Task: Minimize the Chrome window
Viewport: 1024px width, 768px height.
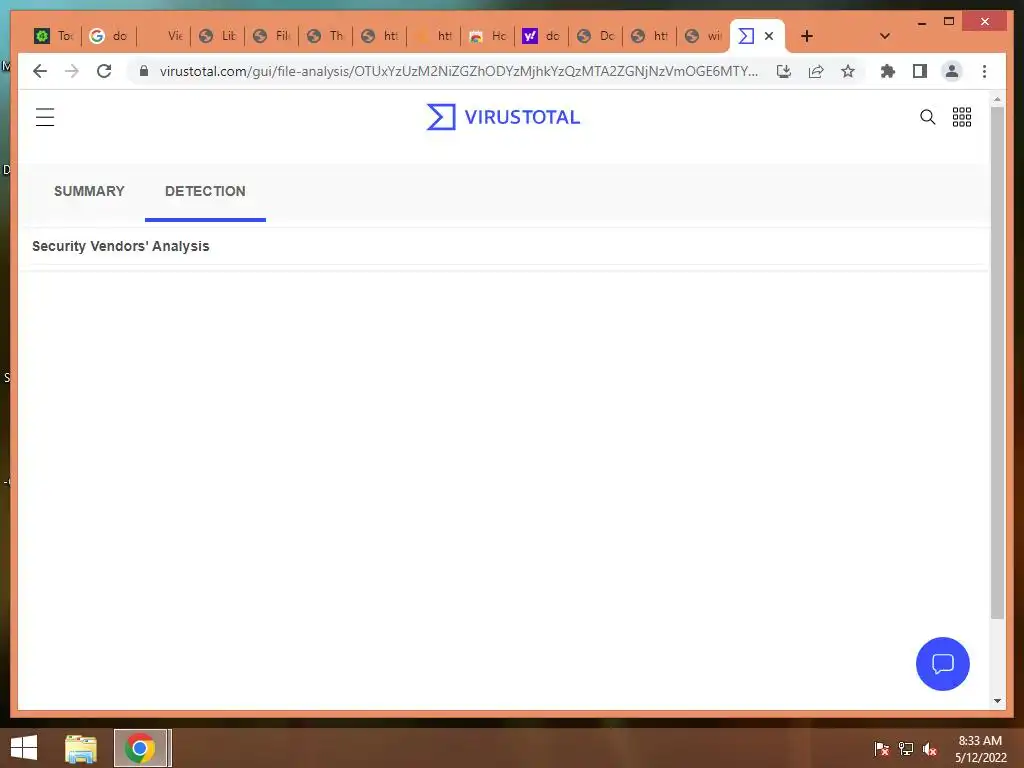Action: pyautogui.click(x=921, y=22)
